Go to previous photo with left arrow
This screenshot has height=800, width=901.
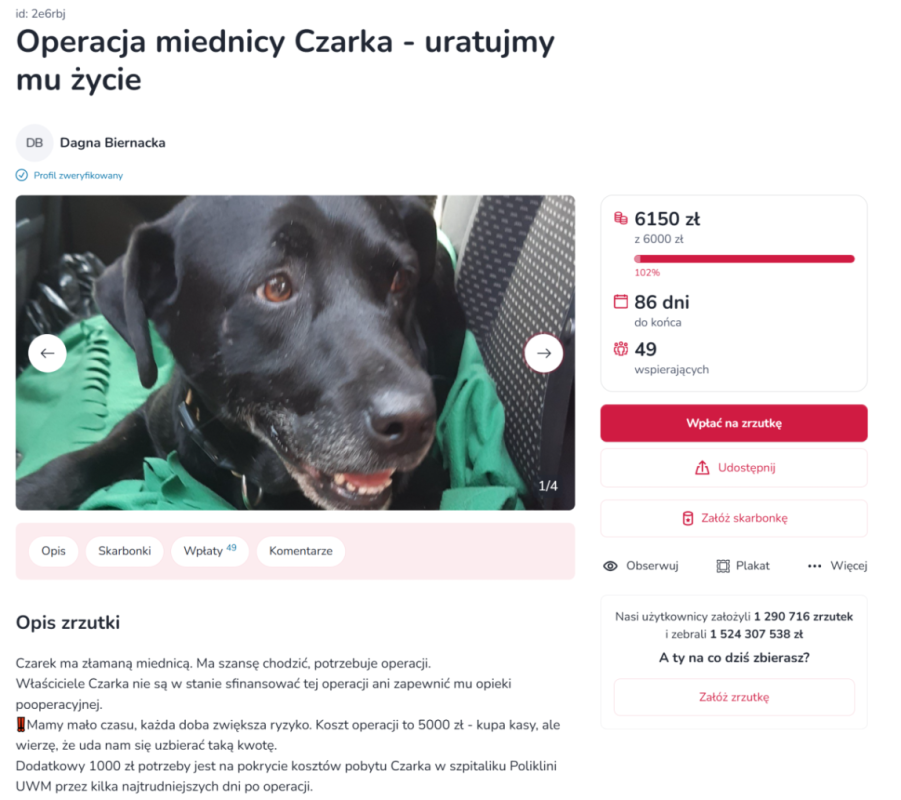(x=47, y=353)
